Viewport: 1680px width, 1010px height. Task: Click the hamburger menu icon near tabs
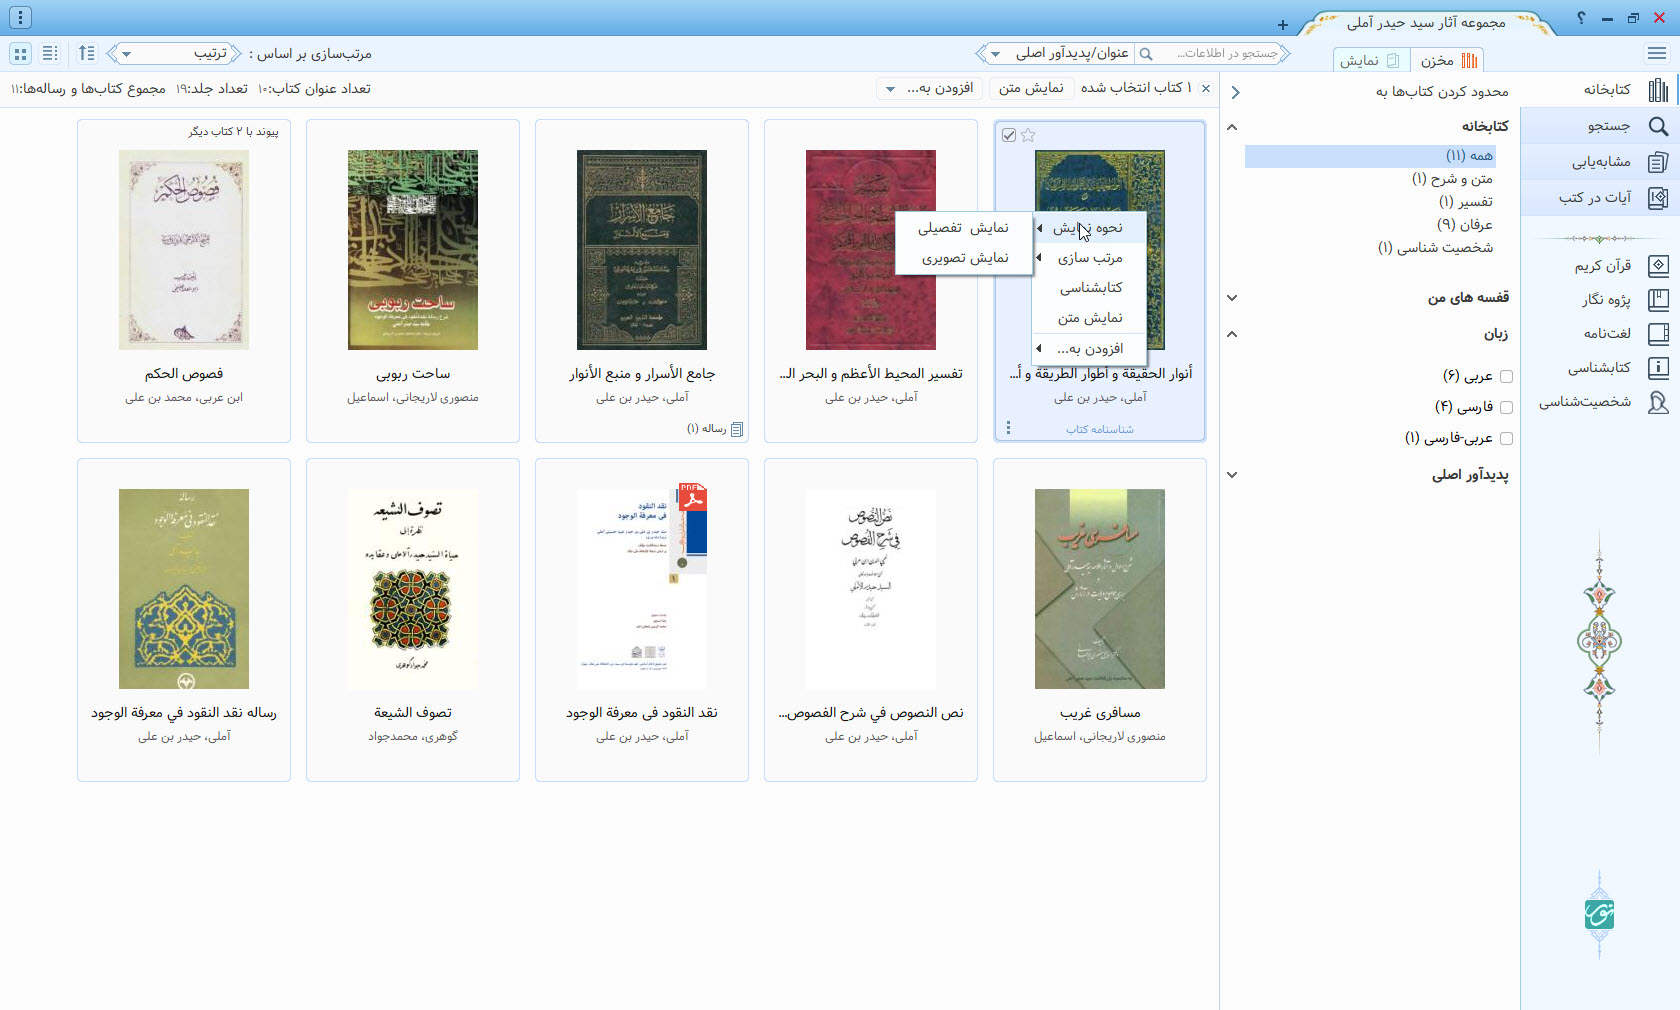1656,53
